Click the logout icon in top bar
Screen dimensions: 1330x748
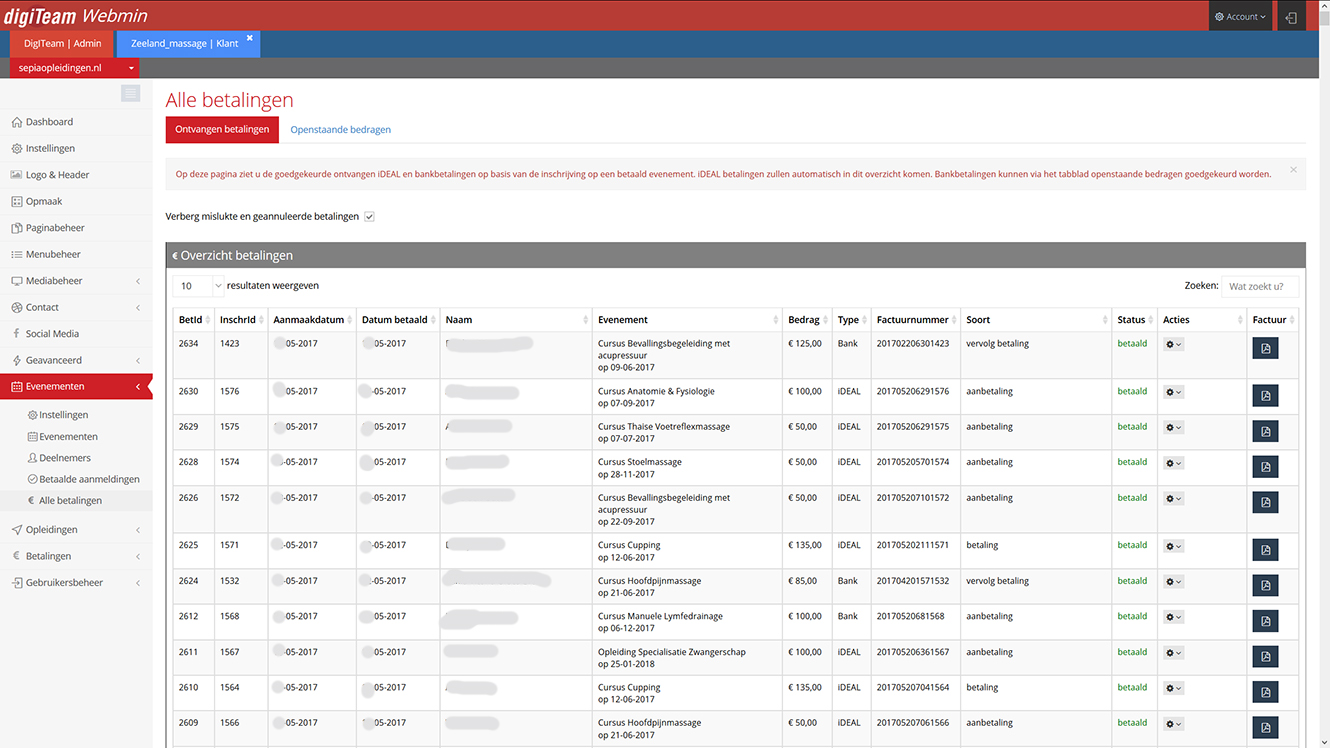click(x=1291, y=17)
